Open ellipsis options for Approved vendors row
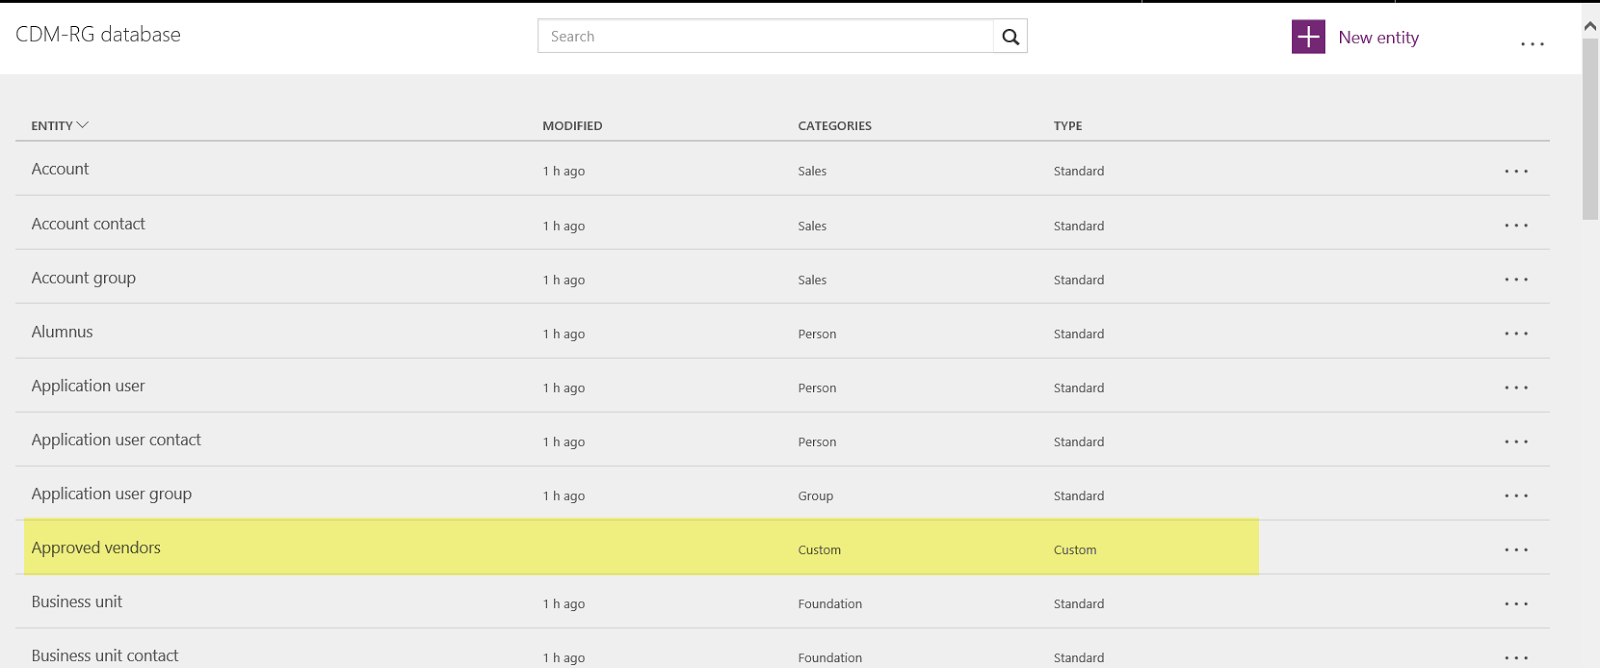This screenshot has height=668, width=1600. 1516,549
